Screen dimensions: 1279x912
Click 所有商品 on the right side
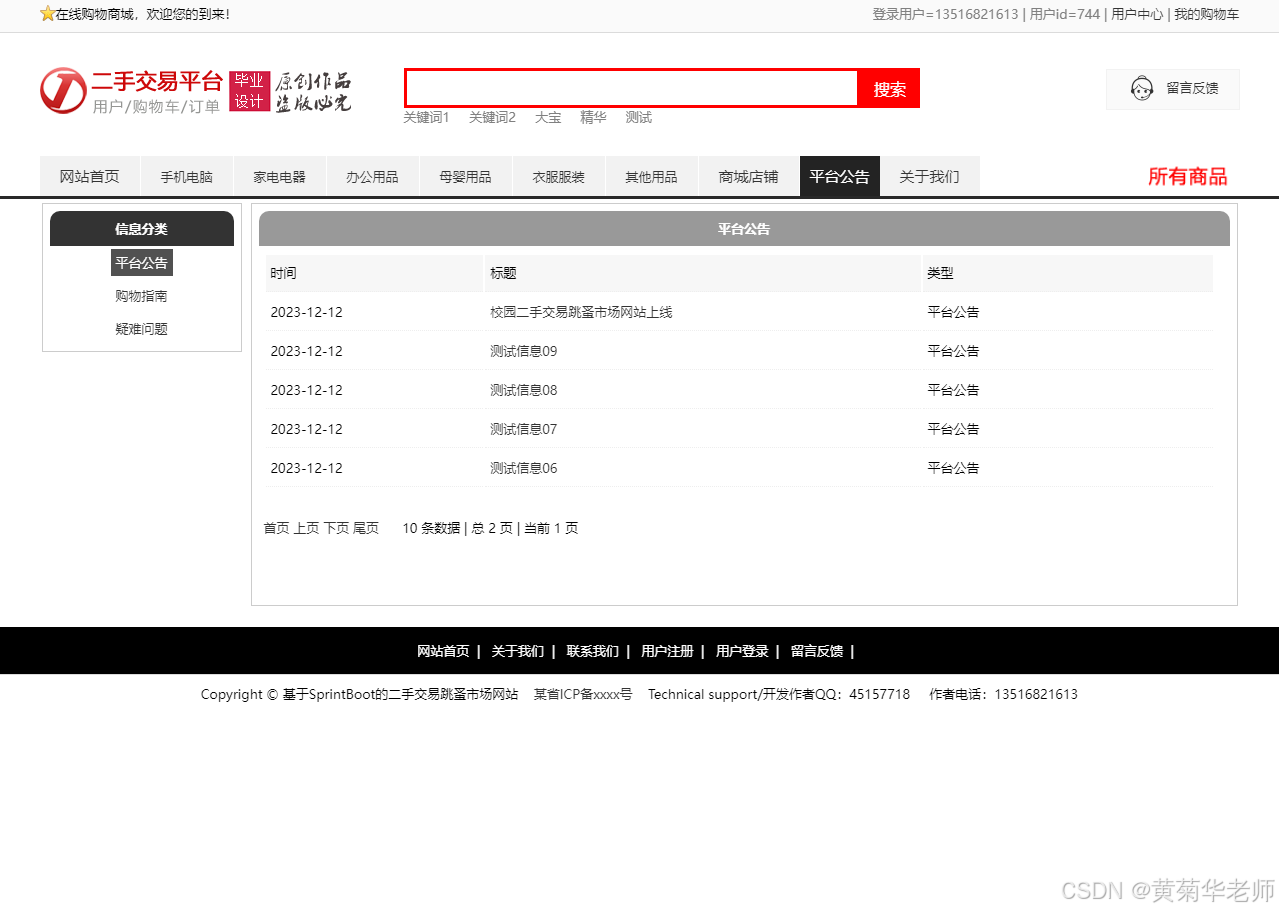pyautogui.click(x=1187, y=176)
